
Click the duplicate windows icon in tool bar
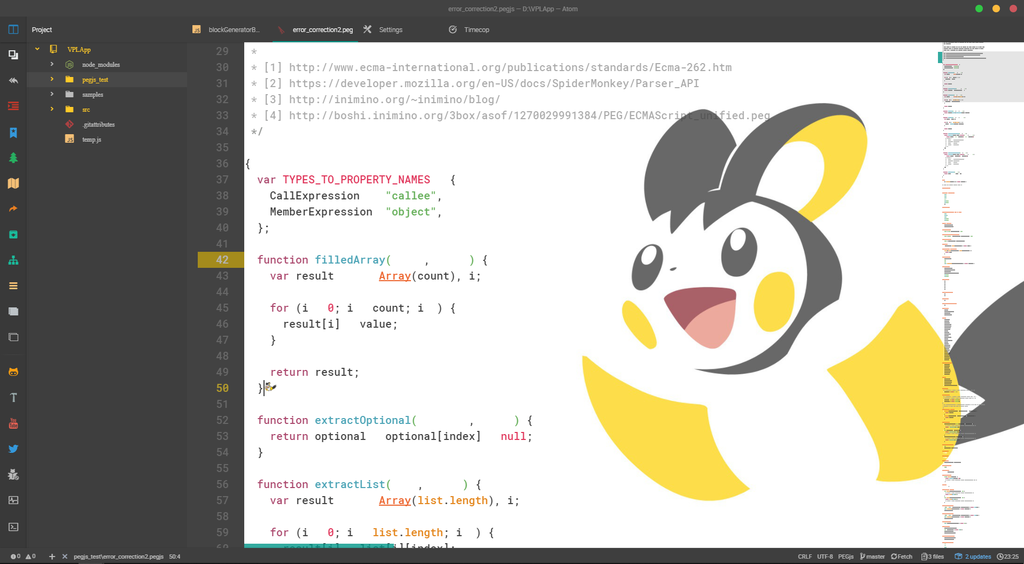pyautogui.click(x=13, y=55)
